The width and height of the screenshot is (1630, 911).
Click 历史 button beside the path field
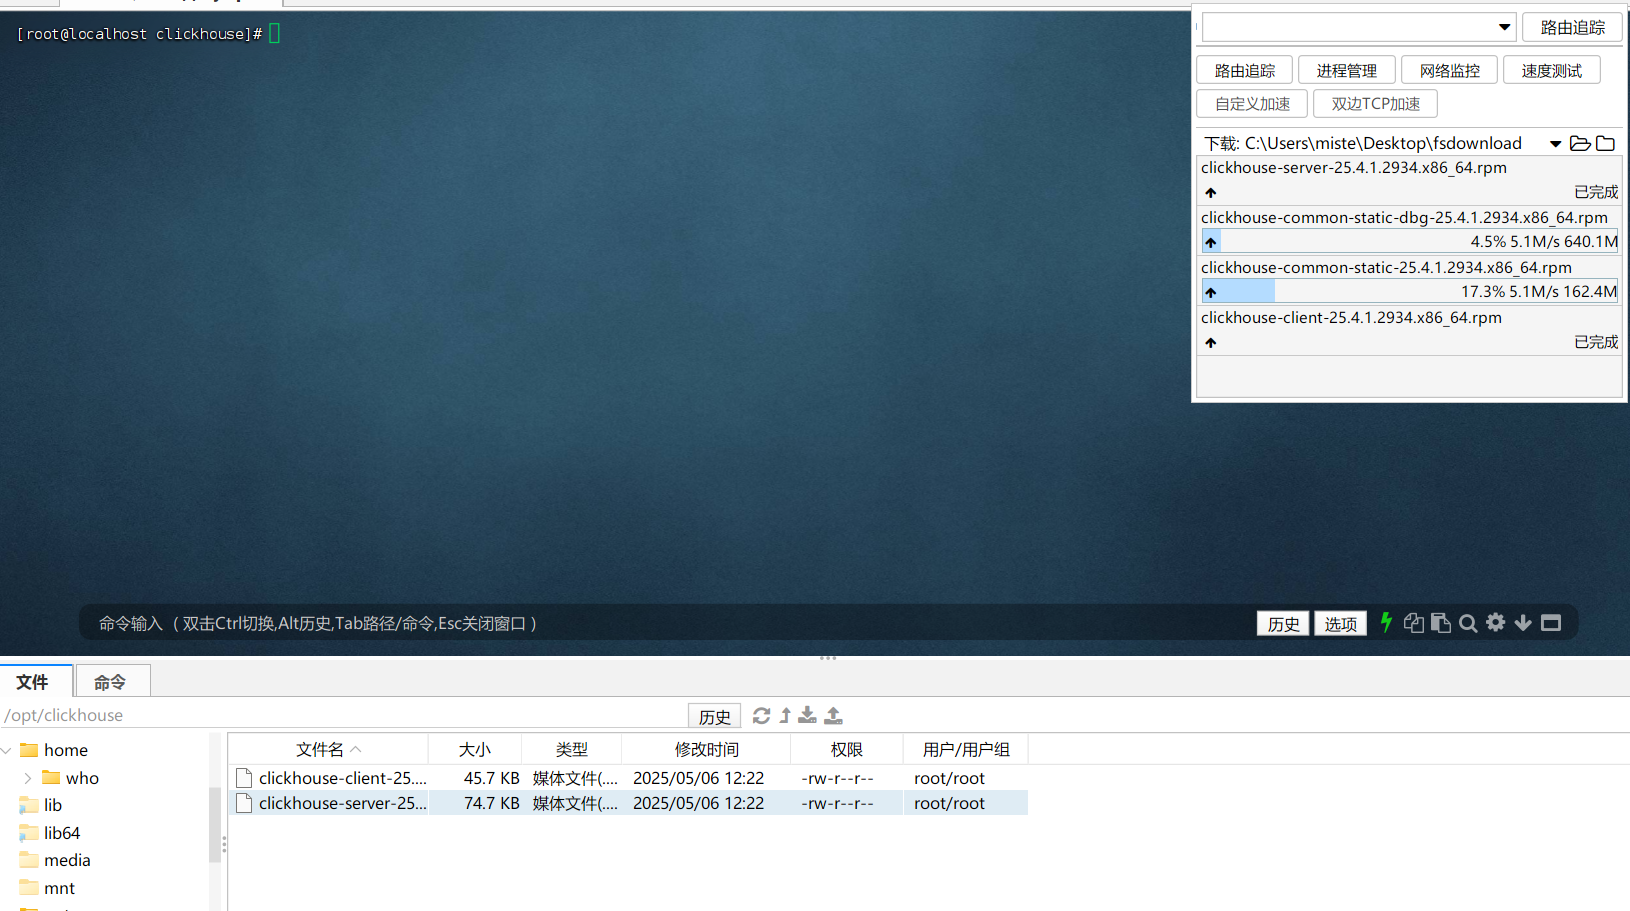click(x=714, y=716)
